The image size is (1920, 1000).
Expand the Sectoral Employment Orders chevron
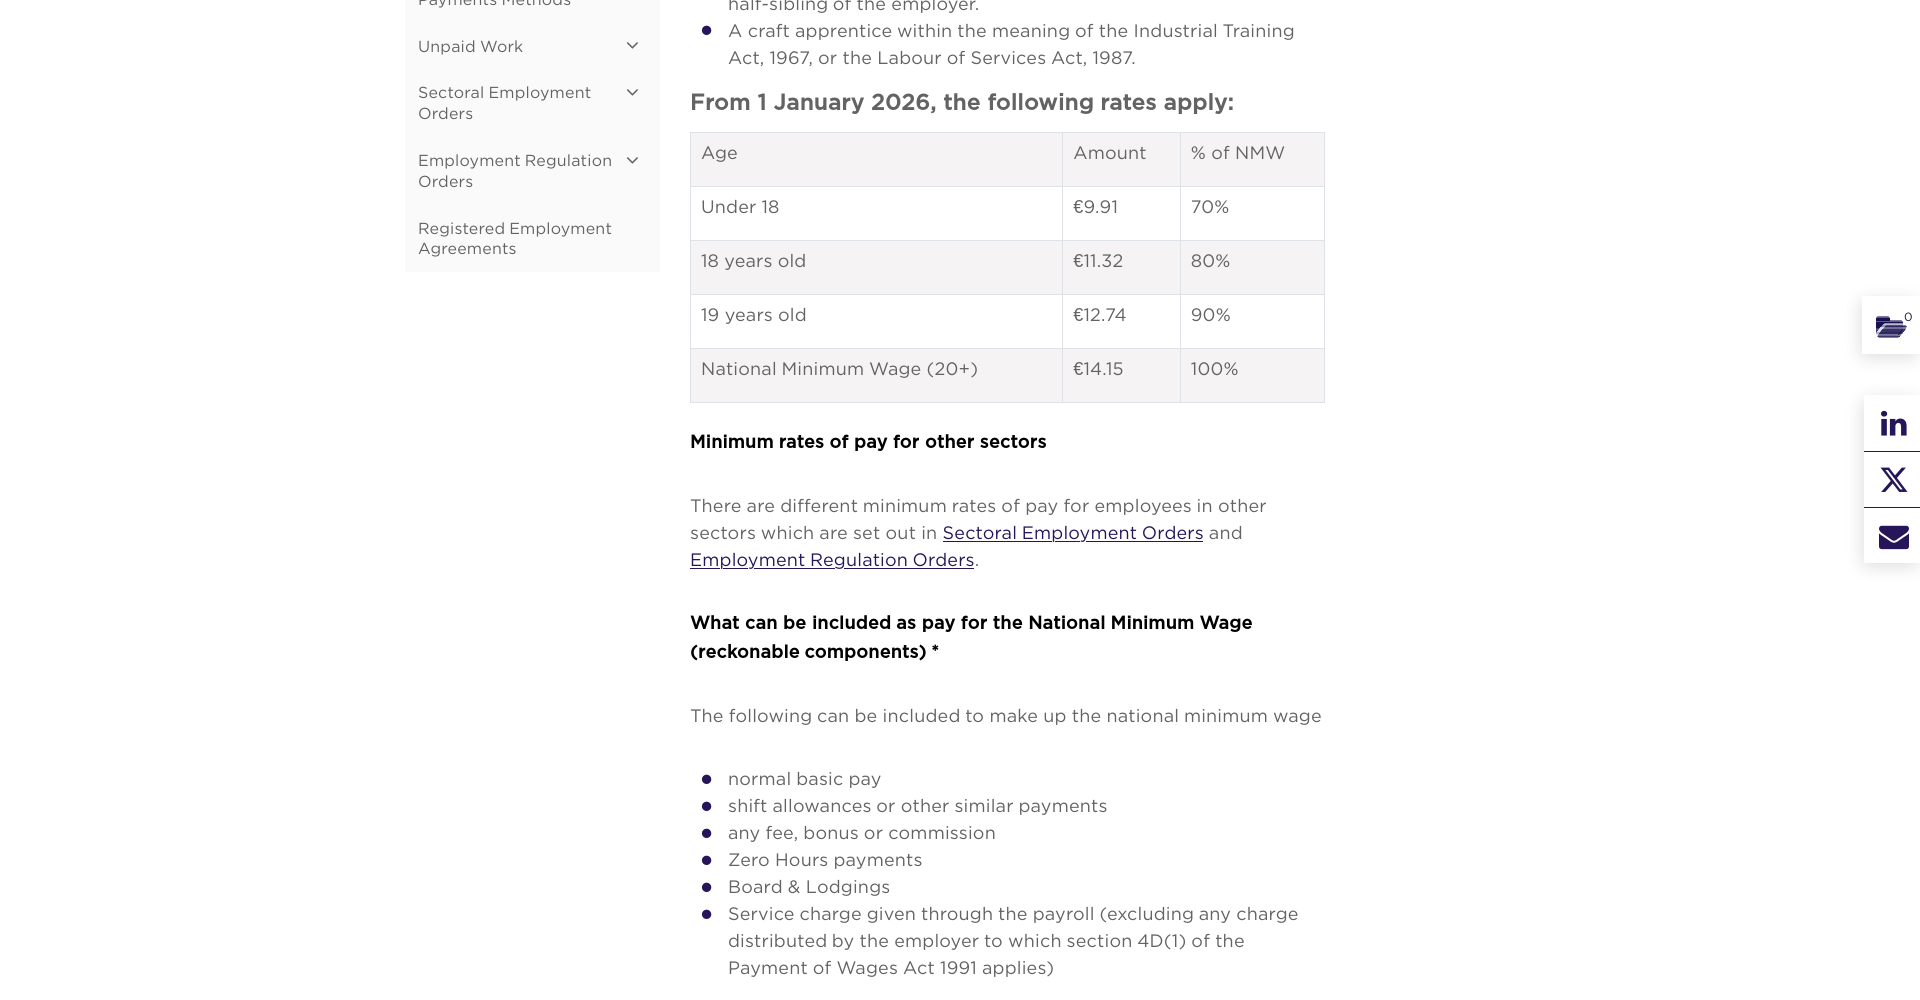point(632,93)
